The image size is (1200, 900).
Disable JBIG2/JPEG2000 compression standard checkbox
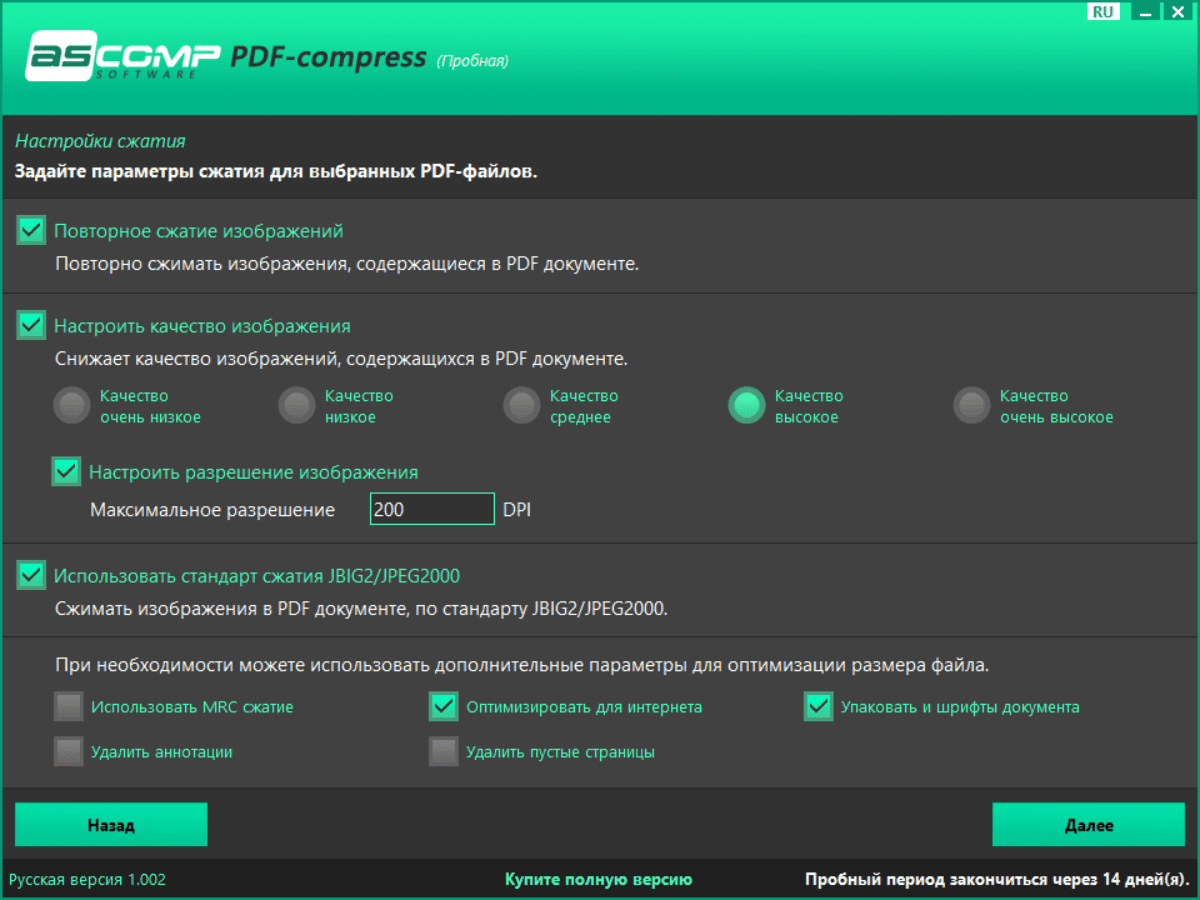coord(32,575)
